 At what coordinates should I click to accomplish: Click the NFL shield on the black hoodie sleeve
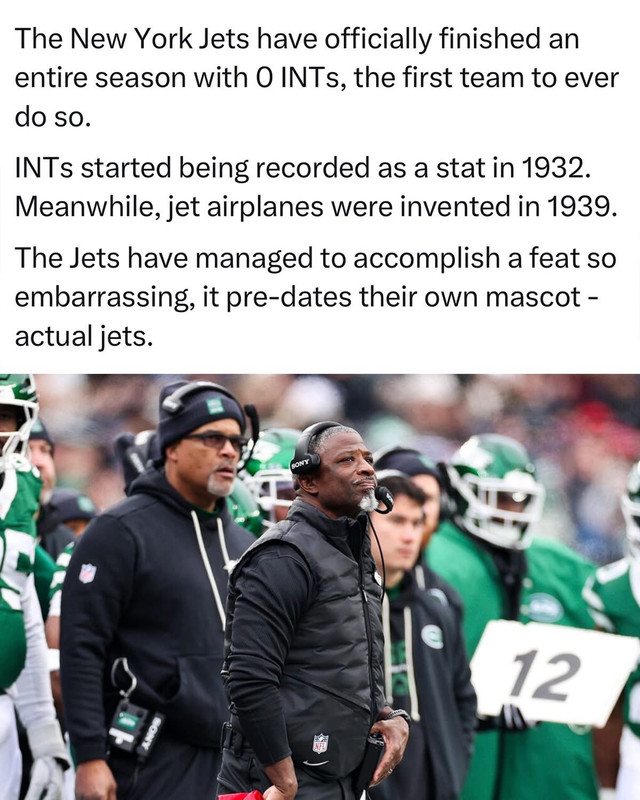(87, 573)
